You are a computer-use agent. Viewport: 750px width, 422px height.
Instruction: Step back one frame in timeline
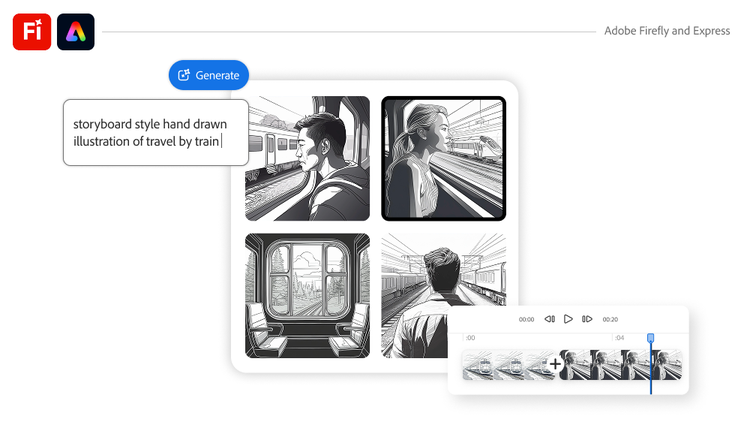(549, 319)
